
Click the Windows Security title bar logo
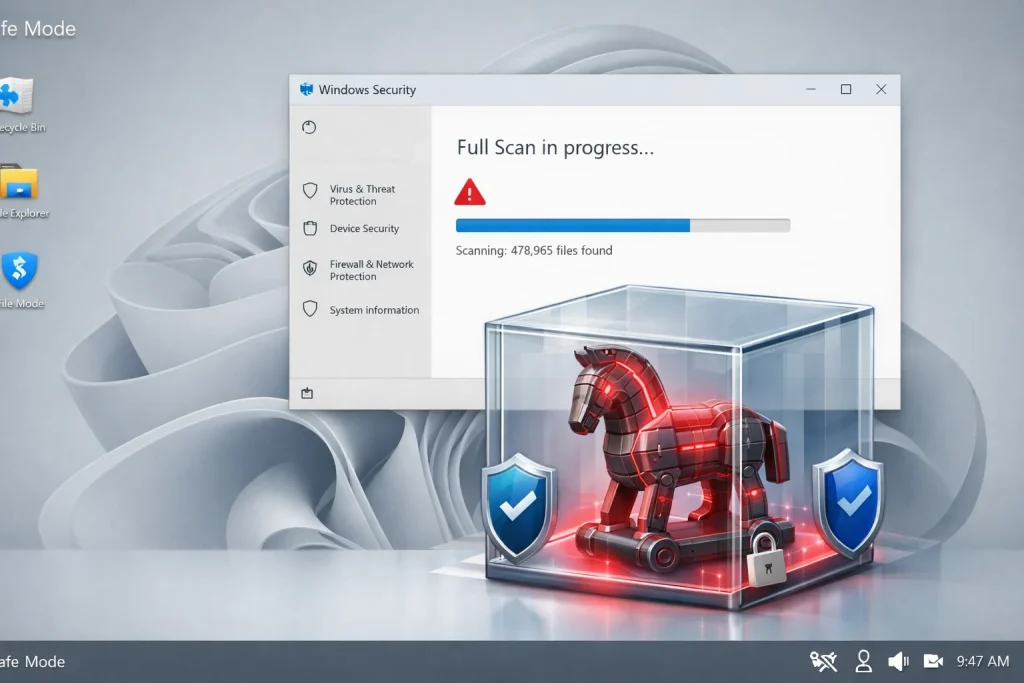pyautogui.click(x=306, y=89)
